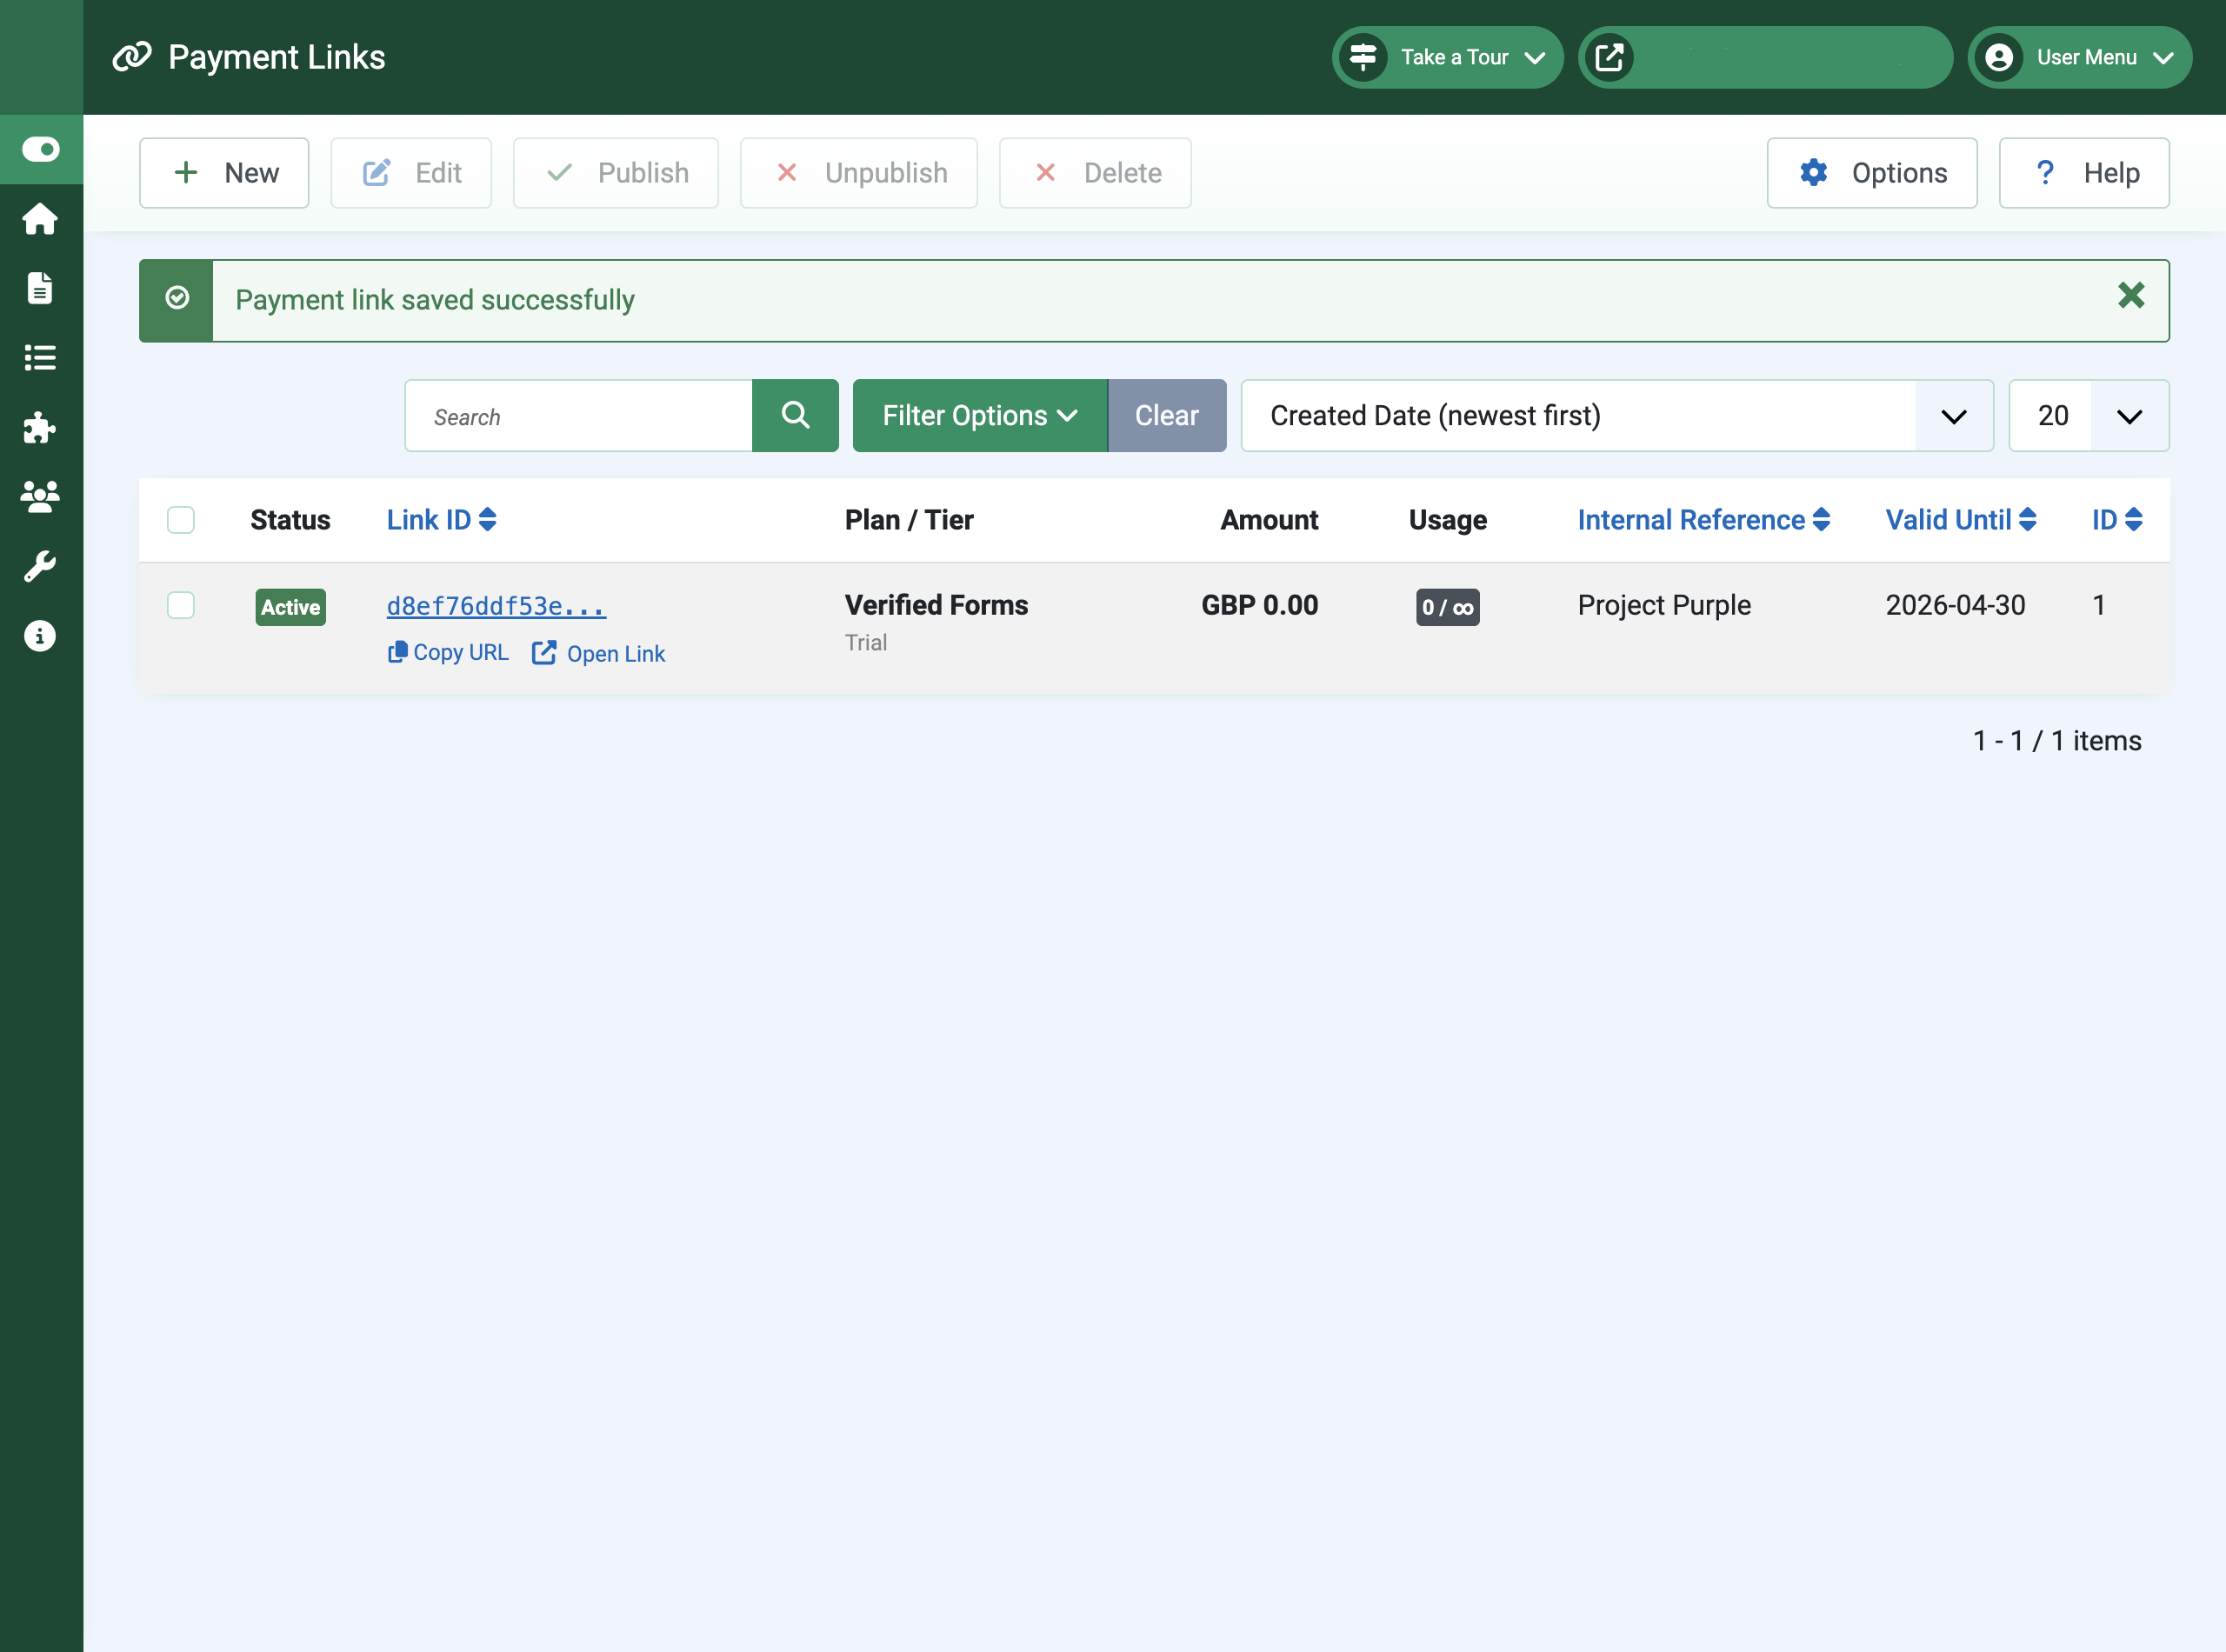Open the plugins puzzle-piece sidebar icon

tap(40, 428)
